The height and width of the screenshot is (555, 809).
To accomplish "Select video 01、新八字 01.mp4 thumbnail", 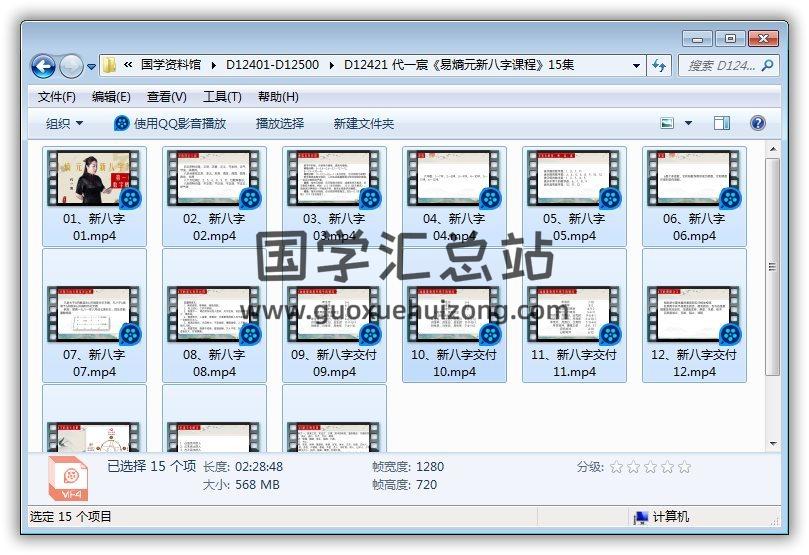I will 94,179.
